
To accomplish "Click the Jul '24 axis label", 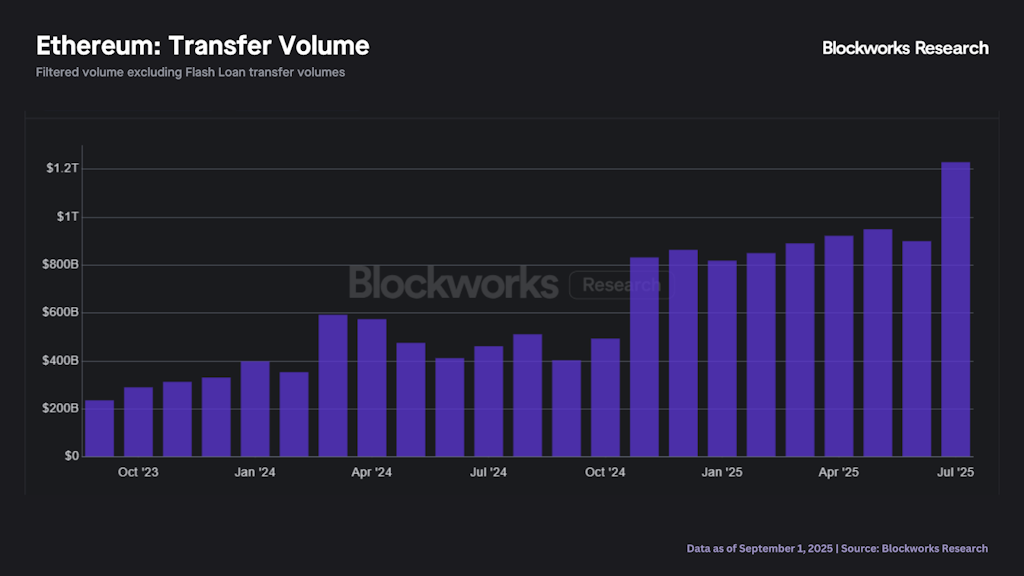I will point(488,472).
